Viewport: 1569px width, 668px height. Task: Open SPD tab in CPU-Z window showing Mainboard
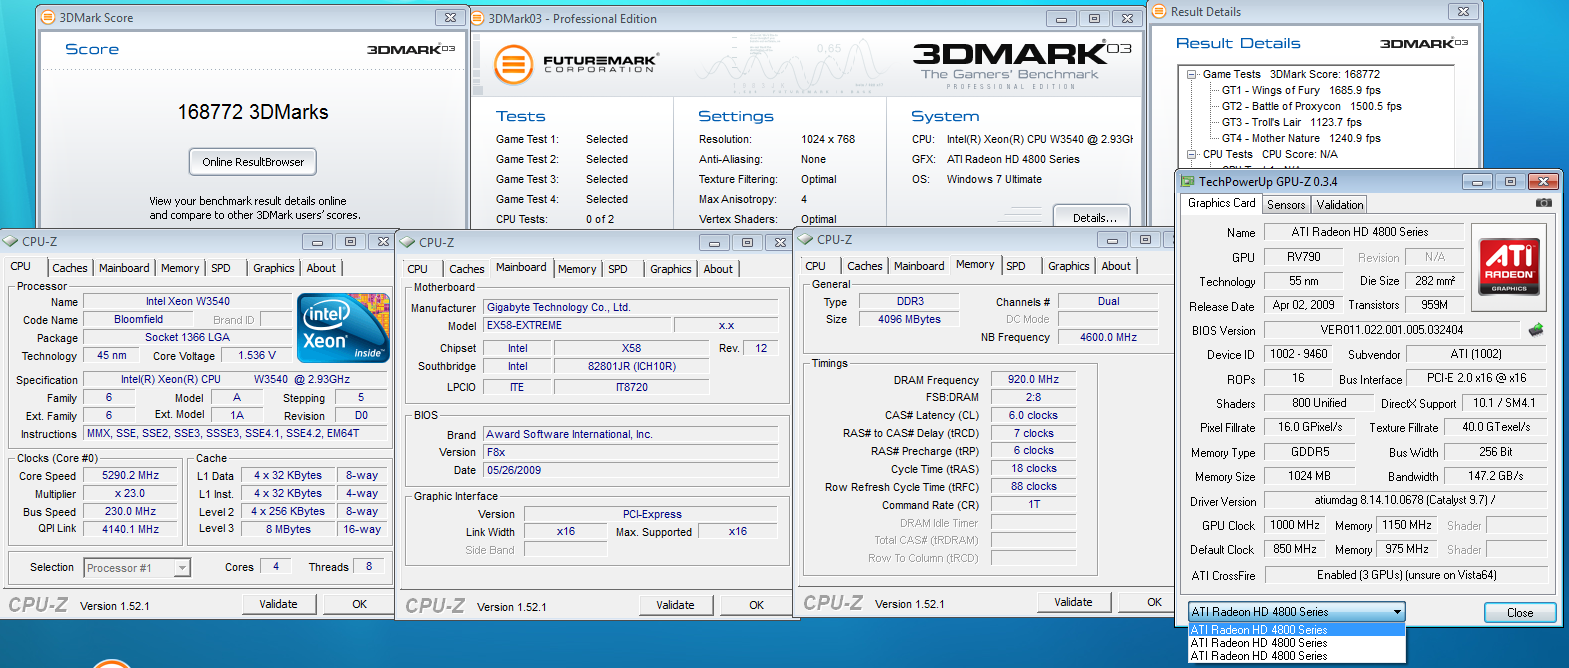point(618,269)
